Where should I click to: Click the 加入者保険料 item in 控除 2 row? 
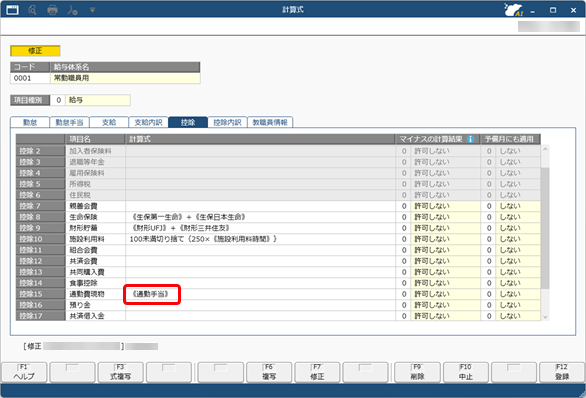click(x=95, y=151)
